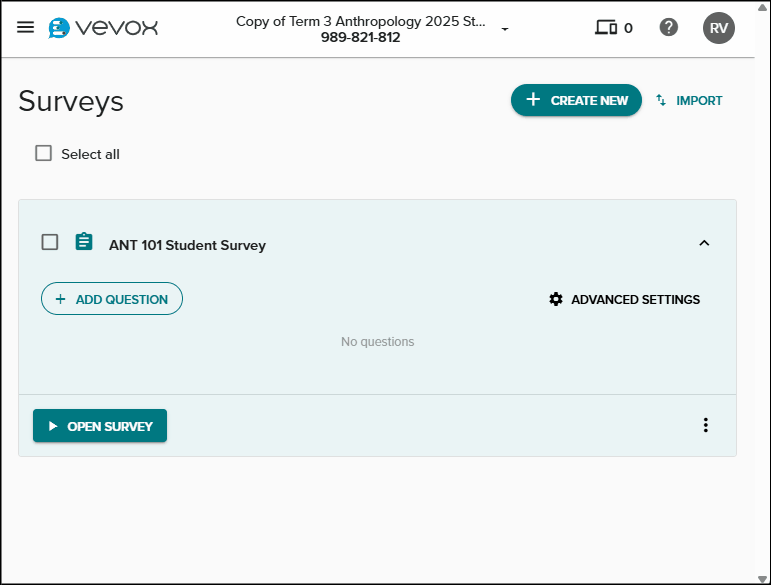Select the ANT 101 Student Survey title
Image resolution: width=771 pixels, height=585 pixels.
click(187, 245)
